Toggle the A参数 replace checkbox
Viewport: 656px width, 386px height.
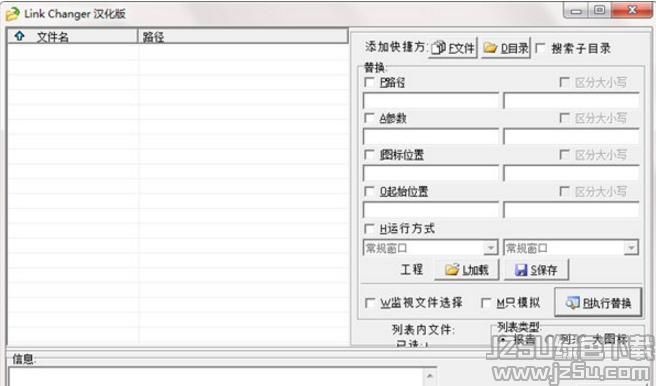tap(369, 118)
